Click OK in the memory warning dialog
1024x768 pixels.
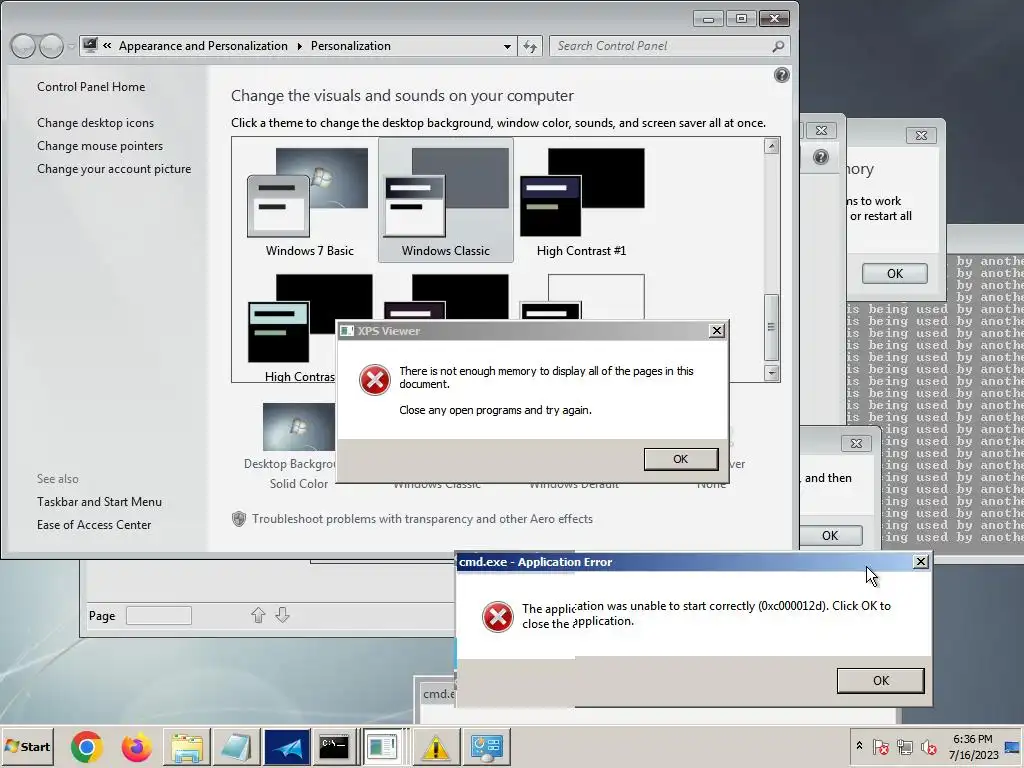895,274
